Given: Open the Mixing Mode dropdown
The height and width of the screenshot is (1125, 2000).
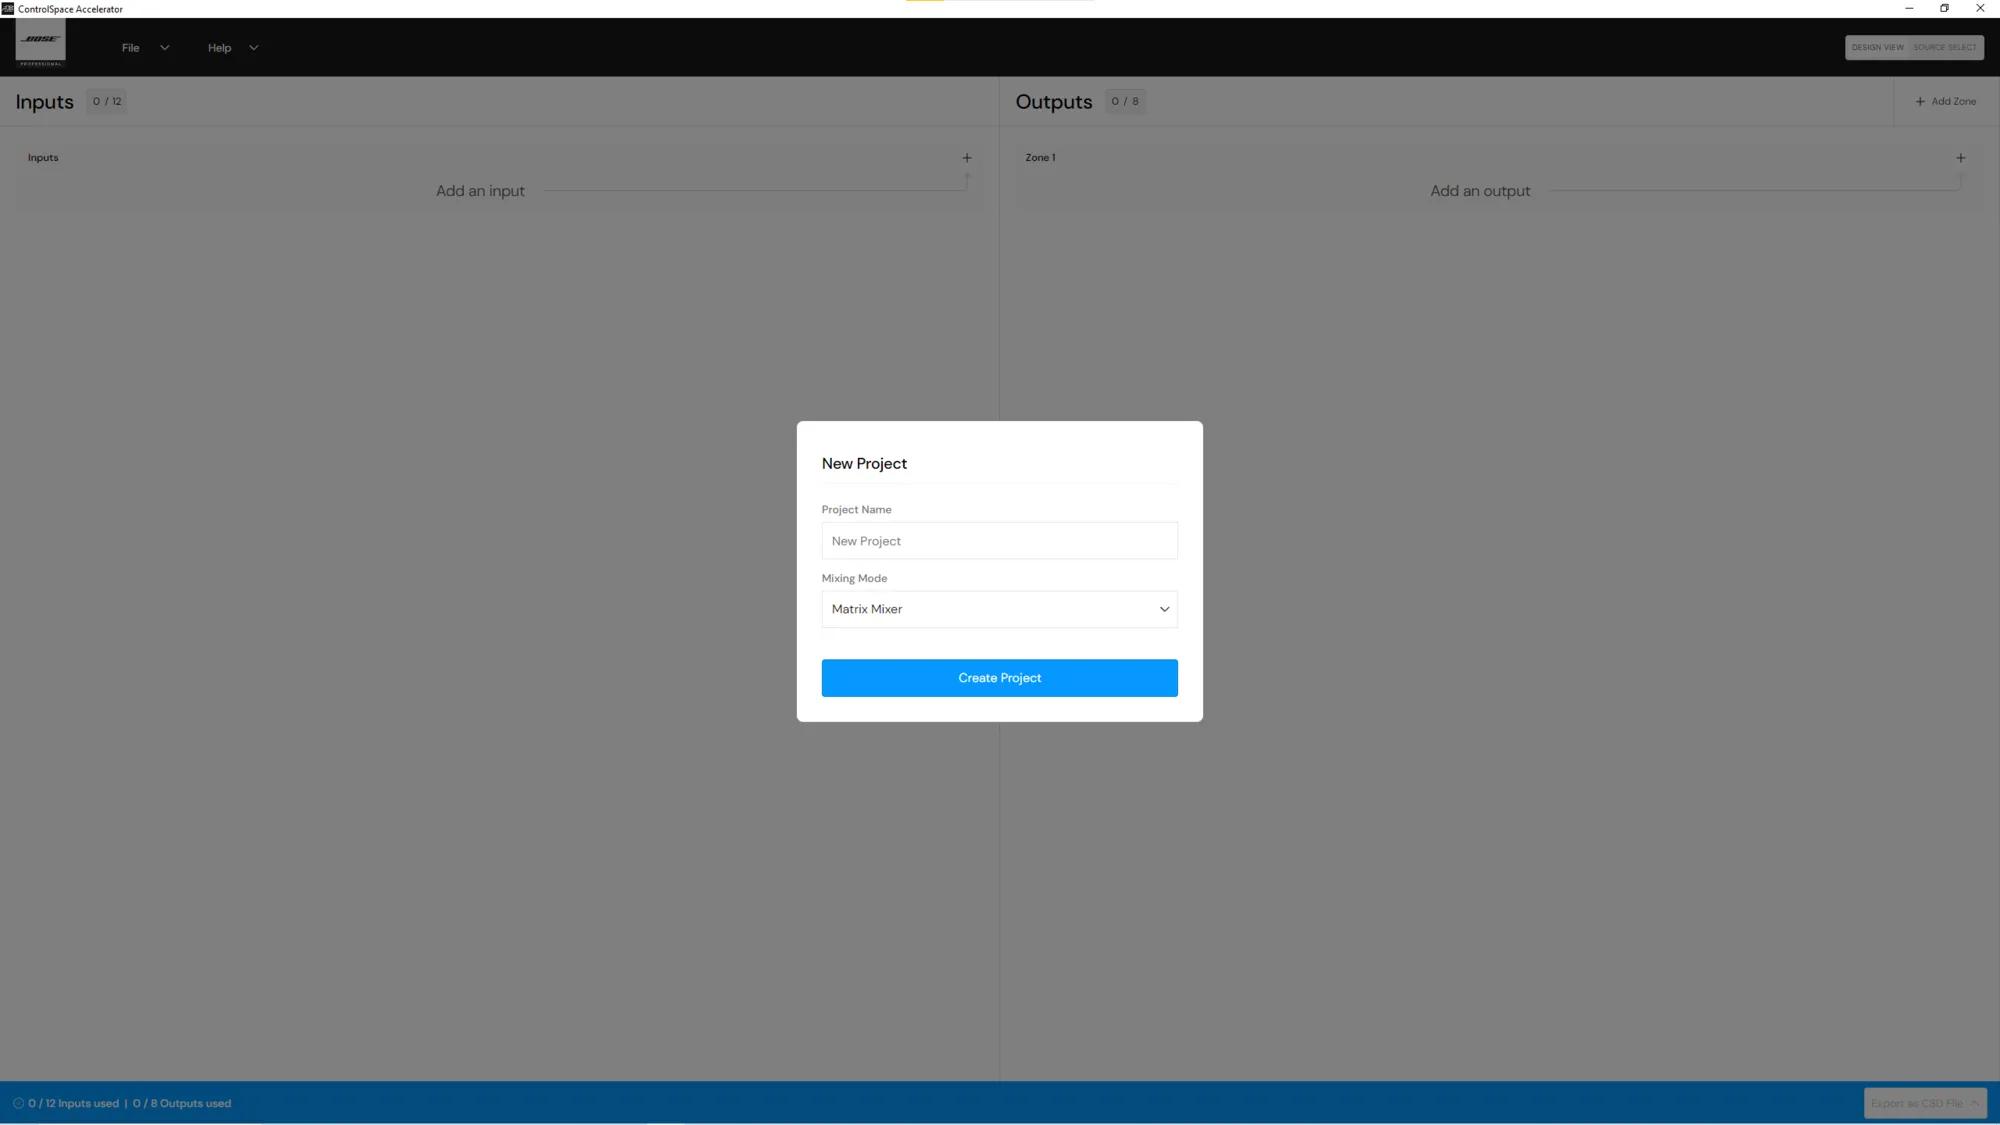Looking at the screenshot, I should [x=999, y=609].
